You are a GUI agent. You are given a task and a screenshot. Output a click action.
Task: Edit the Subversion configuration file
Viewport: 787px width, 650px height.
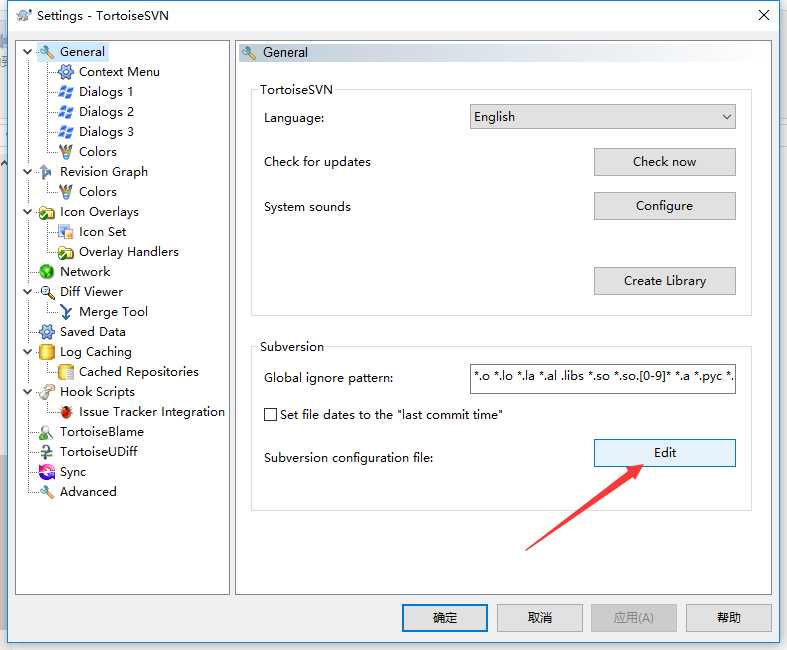tap(665, 453)
